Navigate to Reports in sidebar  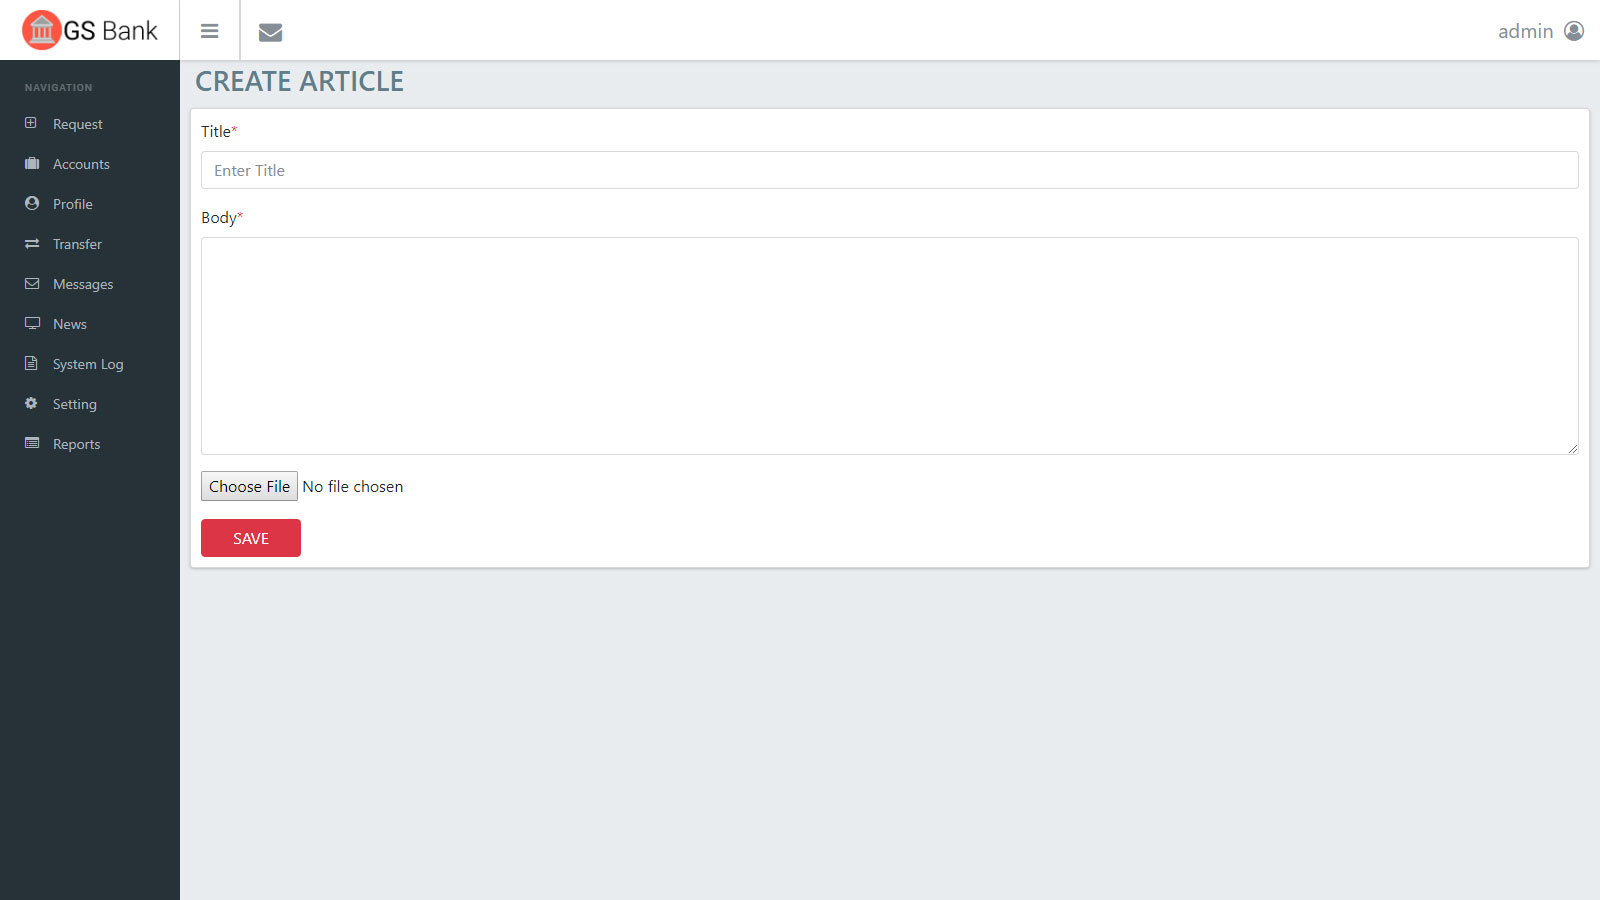pos(76,444)
